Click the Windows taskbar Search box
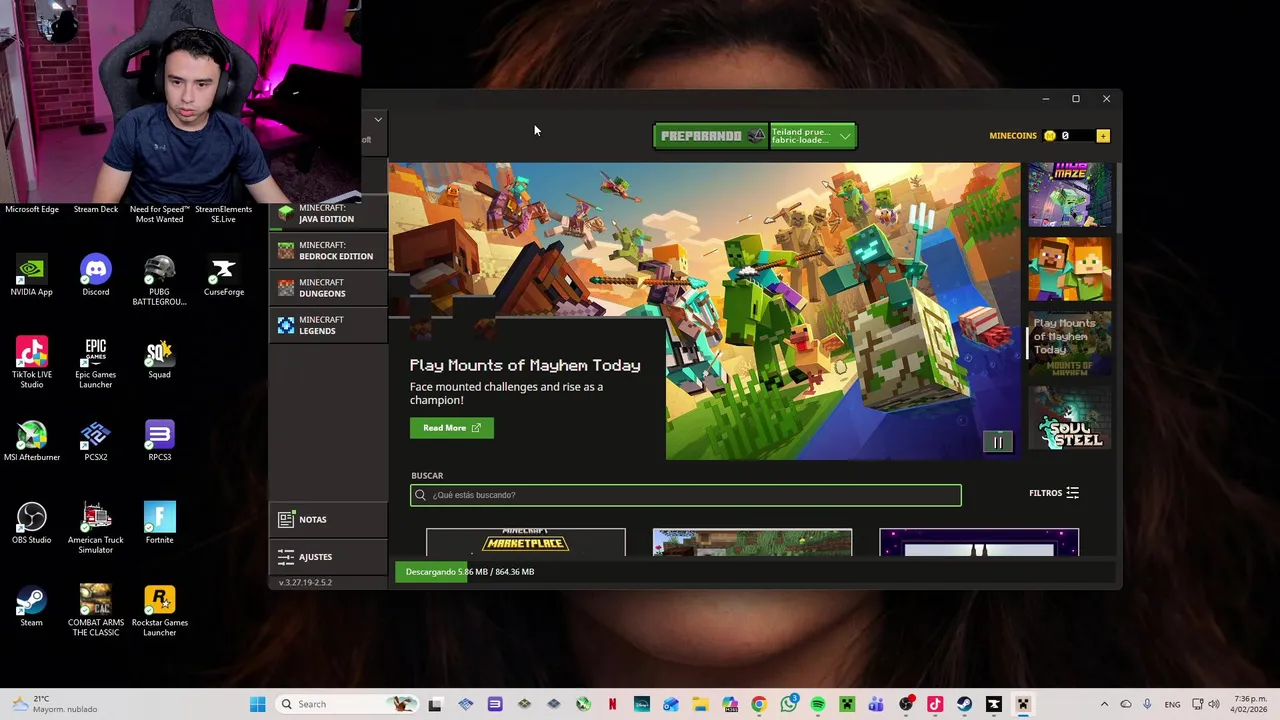Viewport: 1280px width, 720px height. point(345,704)
